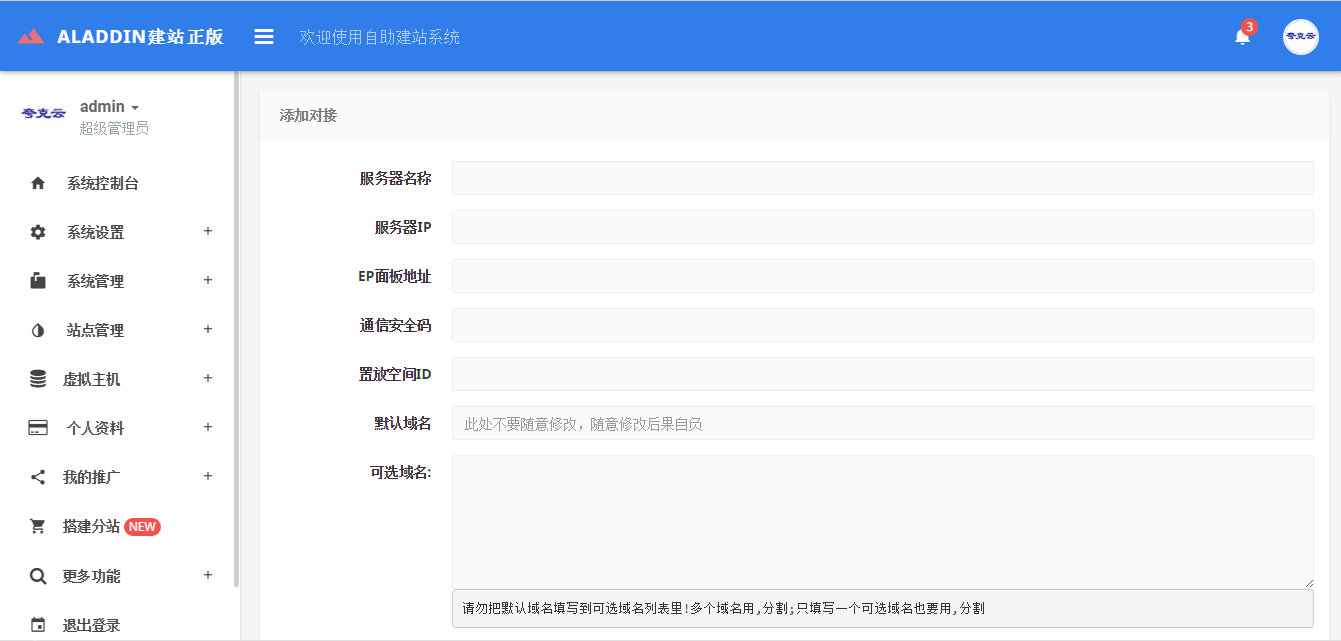Expand the 站点管理 submenu plus
The width and height of the screenshot is (1341, 641).
pos(208,329)
